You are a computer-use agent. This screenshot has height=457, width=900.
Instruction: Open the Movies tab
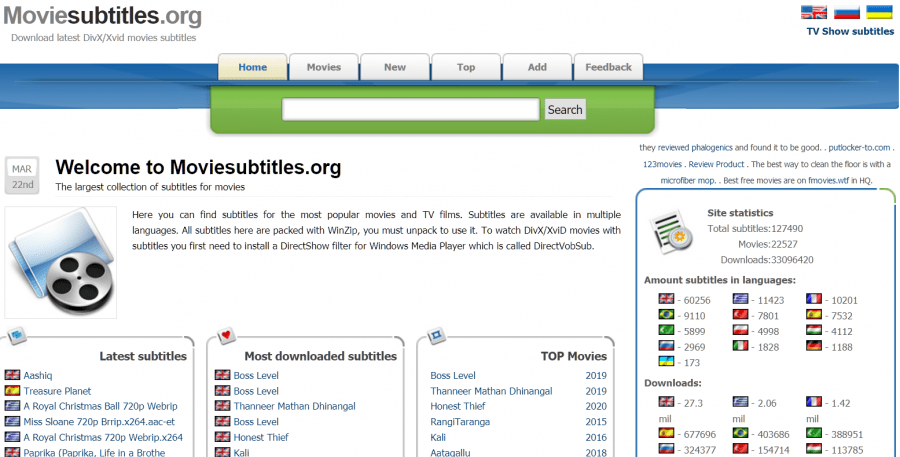(324, 67)
